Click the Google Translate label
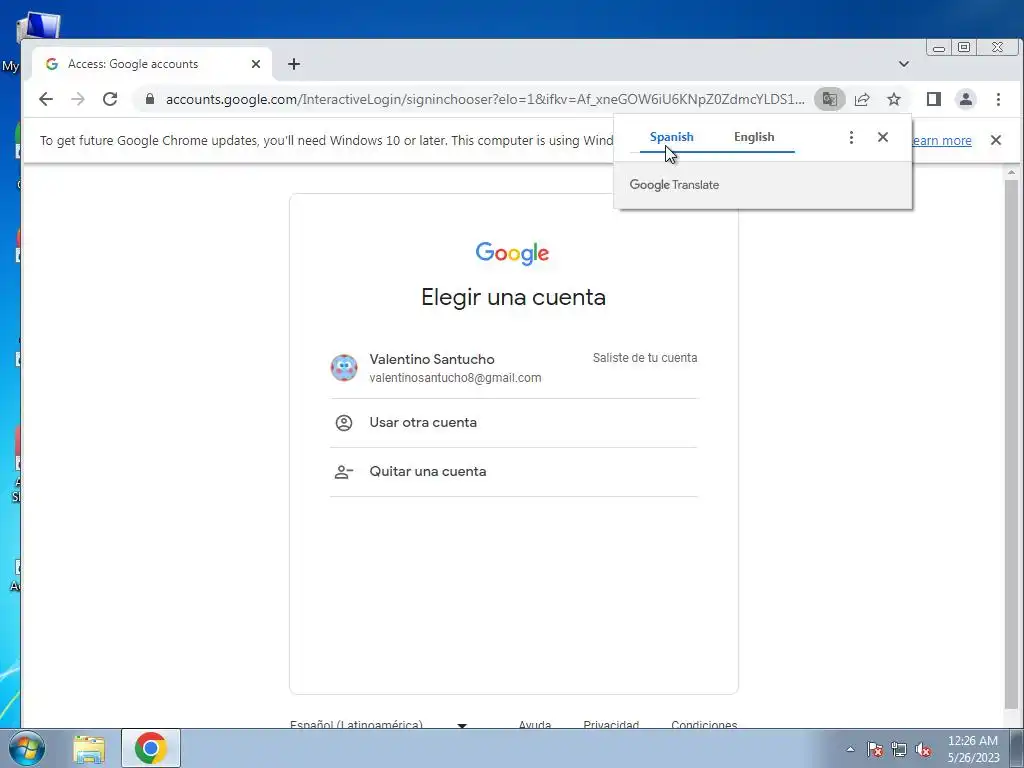This screenshot has width=1024, height=768. coord(674,185)
